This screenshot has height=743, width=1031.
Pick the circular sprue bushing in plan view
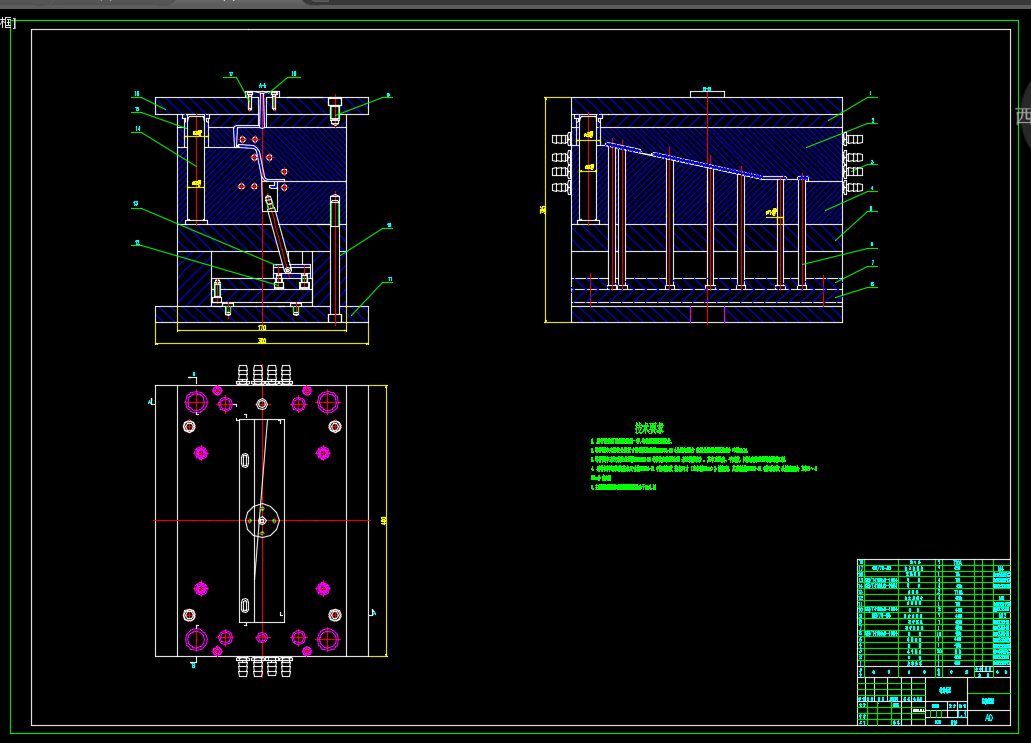(x=262, y=520)
